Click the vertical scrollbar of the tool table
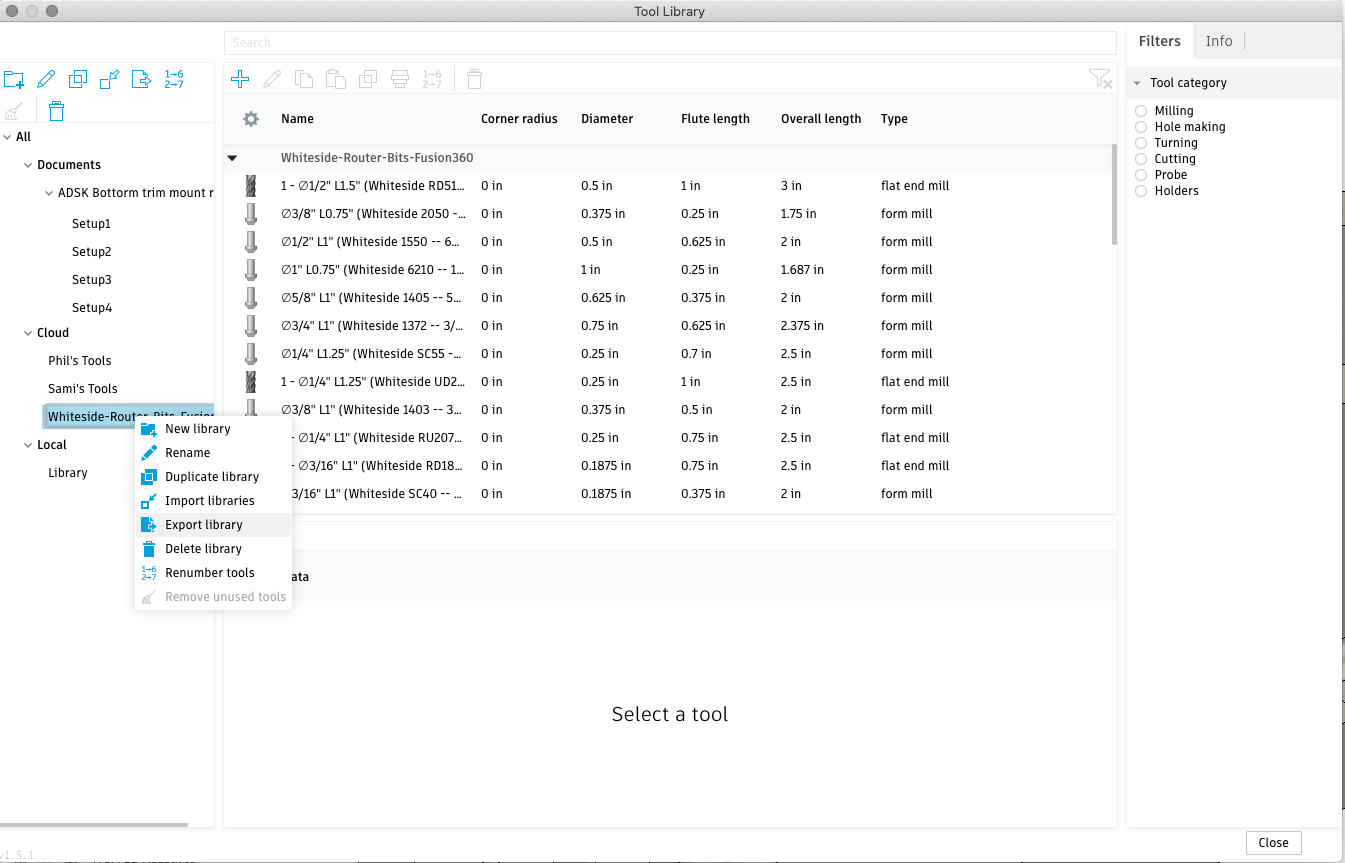The image size is (1345, 863). pyautogui.click(x=1114, y=195)
